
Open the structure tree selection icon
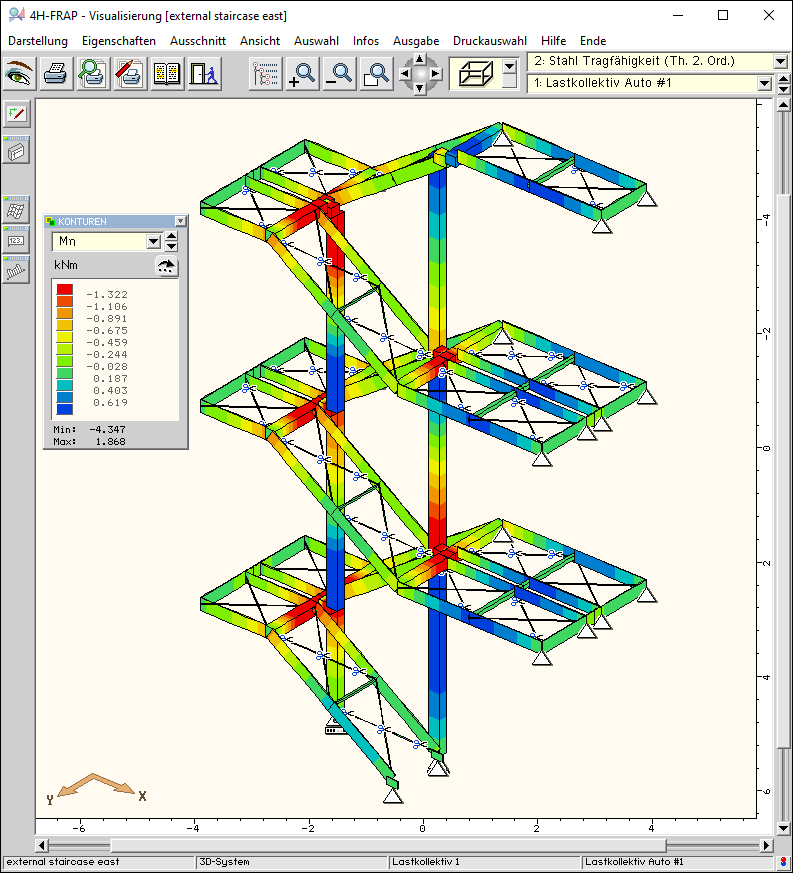coord(266,73)
